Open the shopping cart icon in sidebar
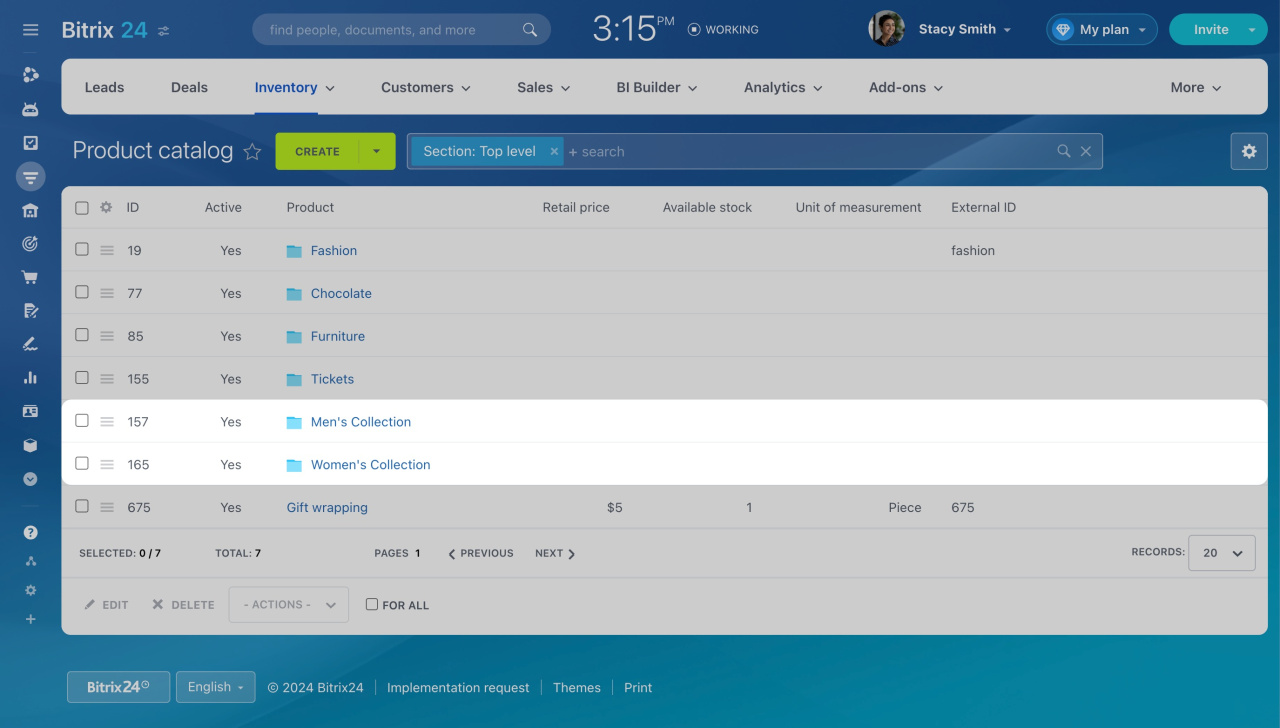The width and height of the screenshot is (1280, 728). 31,277
